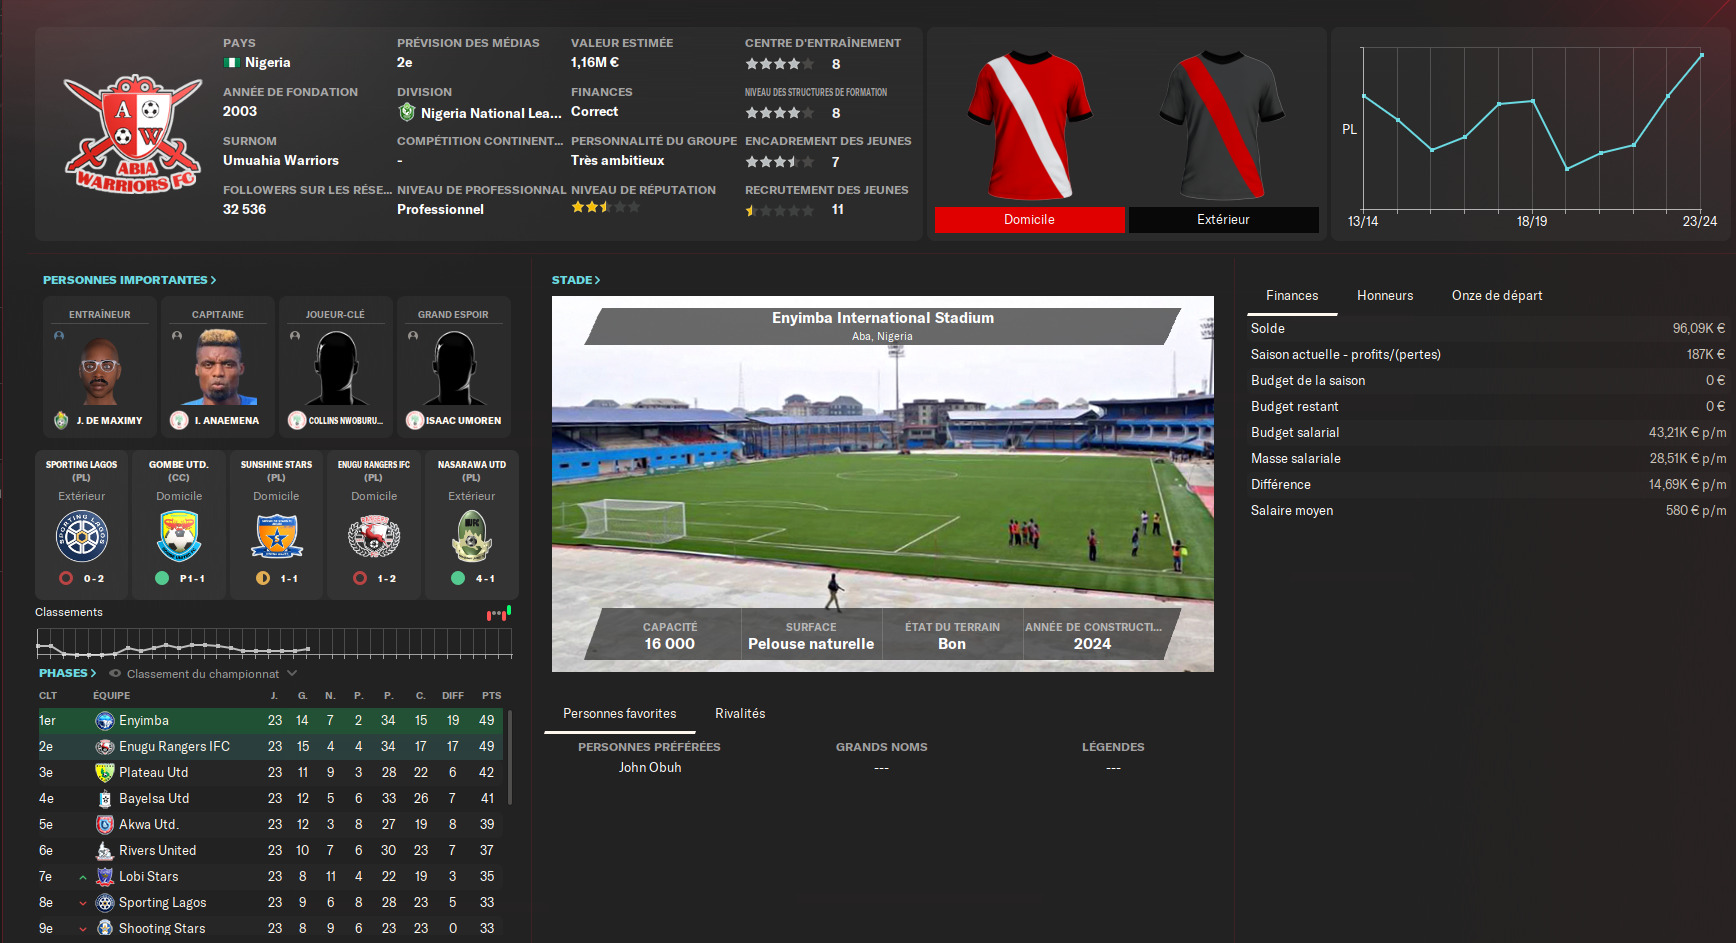Expand the Stade section header
This screenshot has height=943, width=1736.
point(576,280)
